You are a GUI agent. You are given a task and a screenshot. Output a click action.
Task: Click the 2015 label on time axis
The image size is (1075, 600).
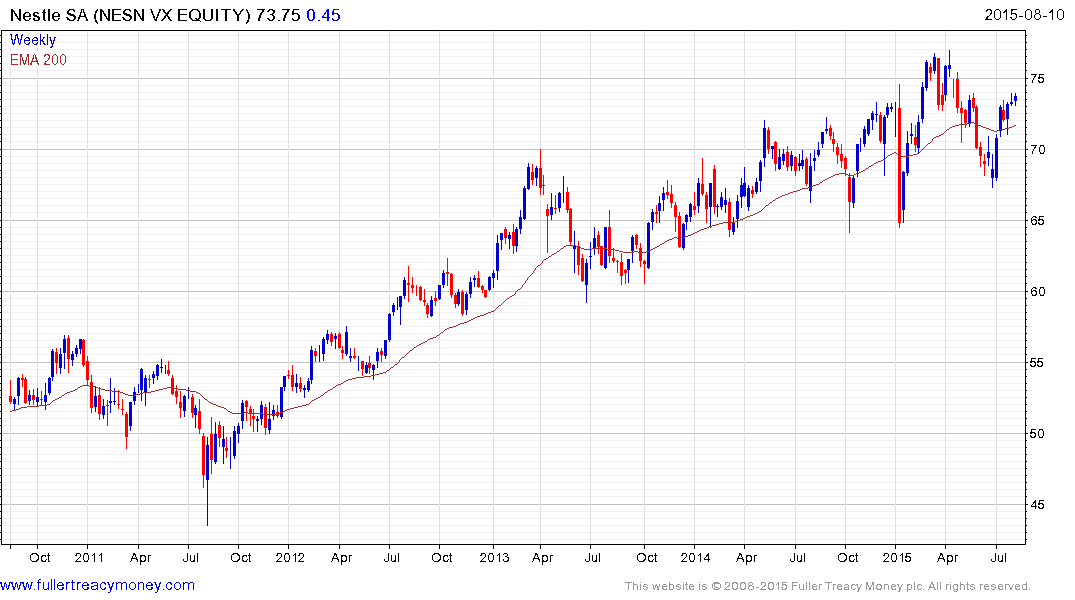point(897,557)
